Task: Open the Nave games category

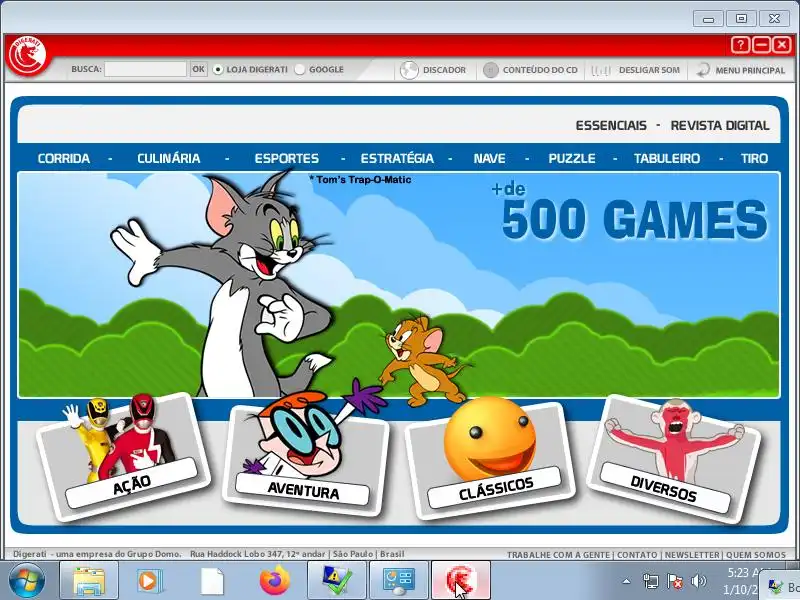Action: click(489, 159)
